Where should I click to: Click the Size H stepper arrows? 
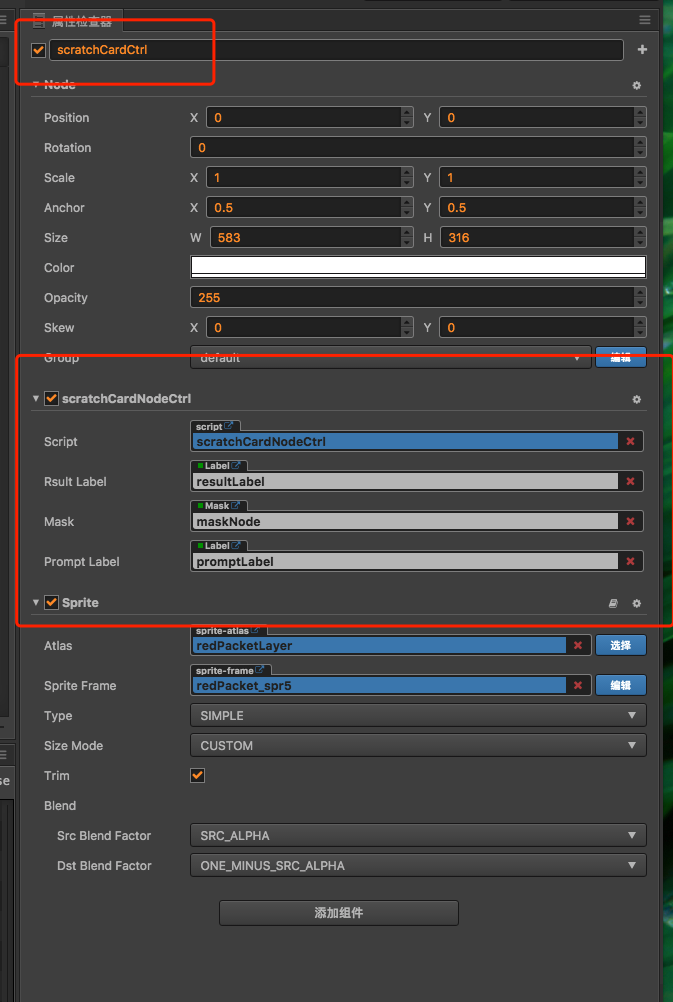tap(640, 238)
